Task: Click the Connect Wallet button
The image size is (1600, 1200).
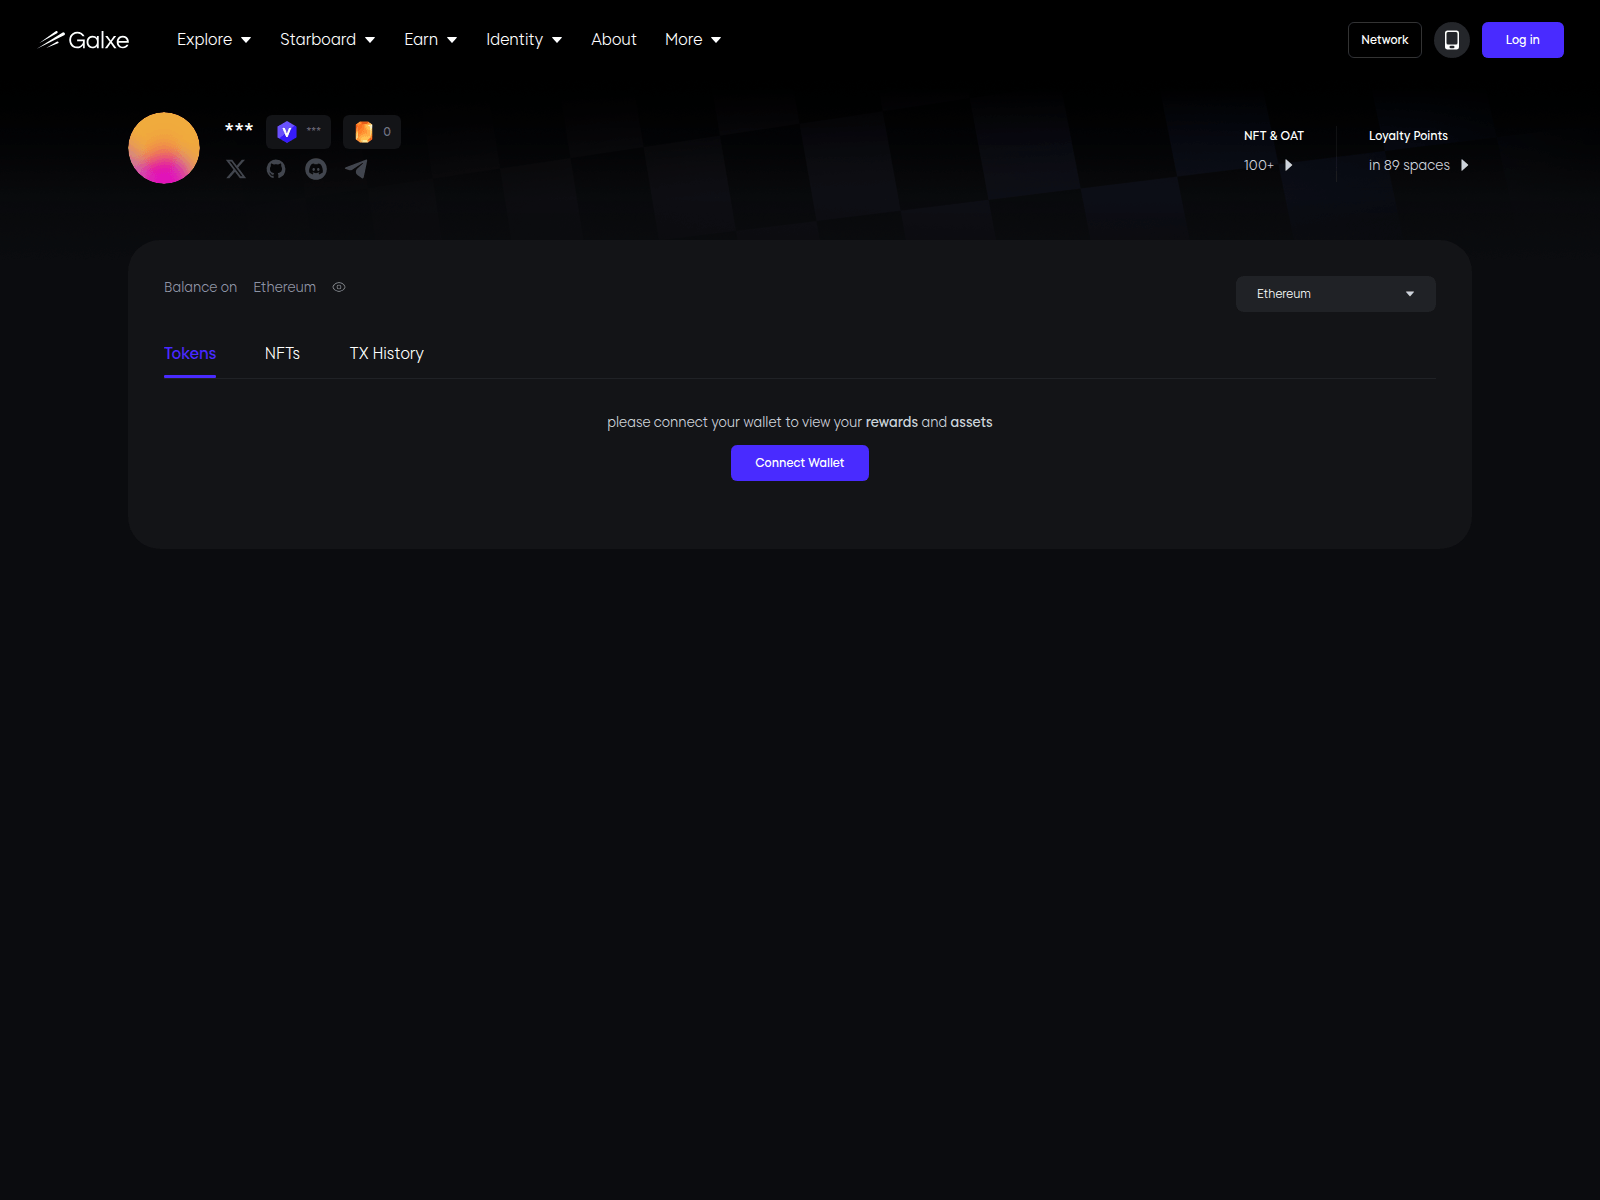Action: tap(800, 463)
